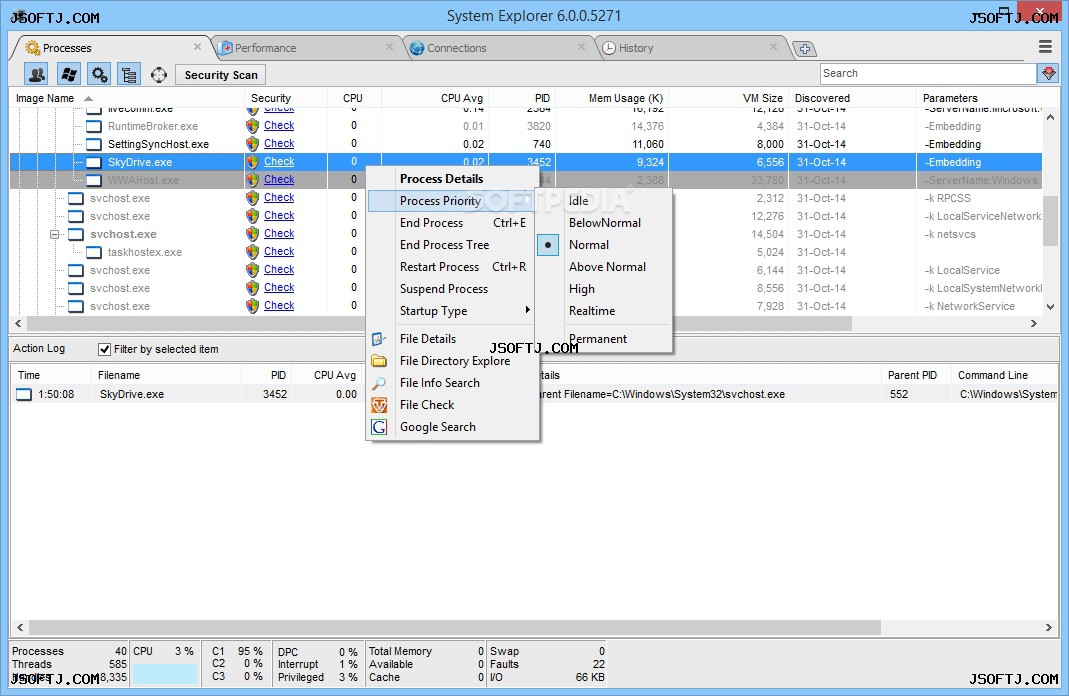Click the File Check shield icon
This screenshot has height=696, width=1069.
(379, 405)
